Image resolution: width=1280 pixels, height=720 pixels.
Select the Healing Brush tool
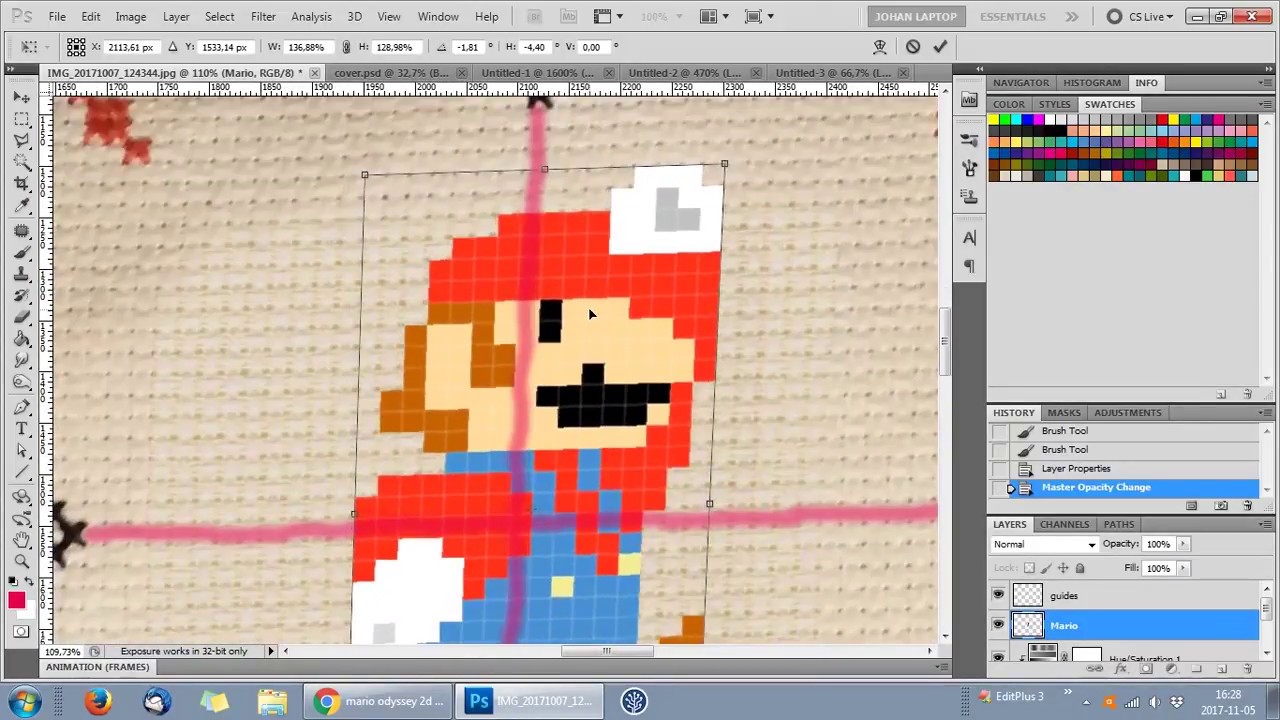point(22,231)
